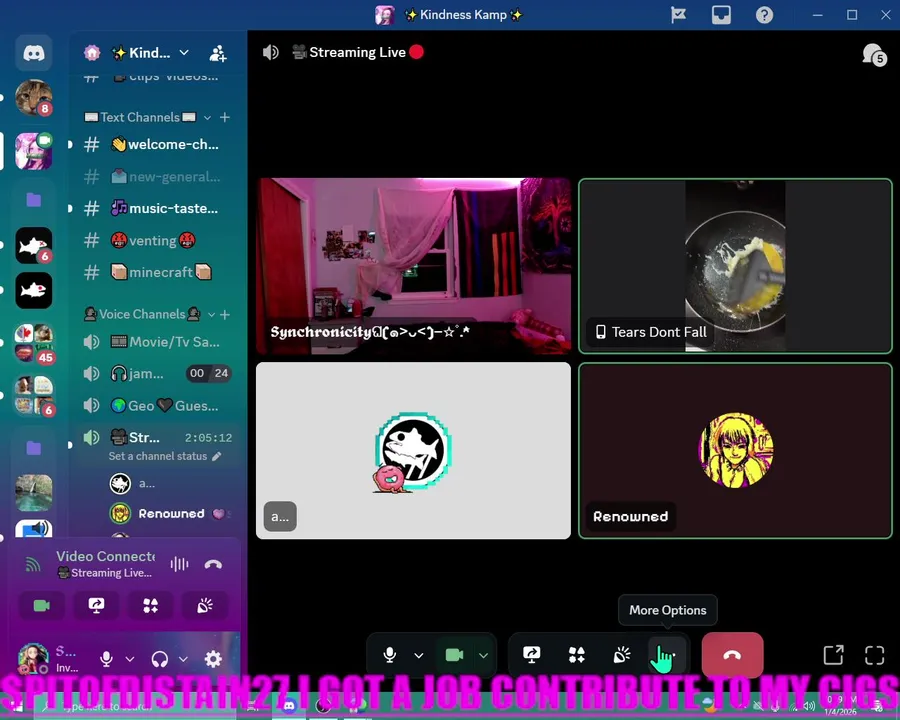Open the cat avatar server with 8 notifications
Screen dimensions: 900x720
pos(33,98)
